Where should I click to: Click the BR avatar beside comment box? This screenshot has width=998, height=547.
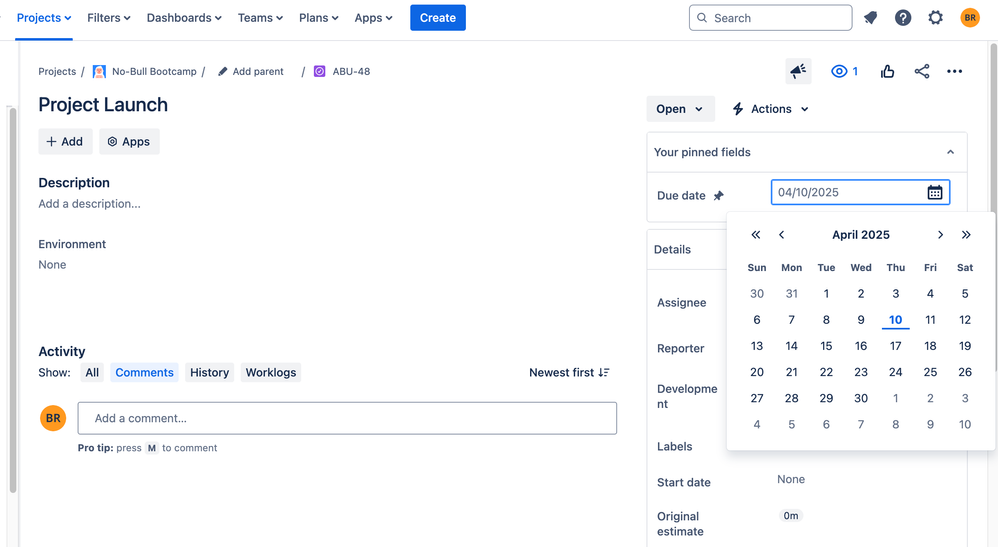(53, 418)
